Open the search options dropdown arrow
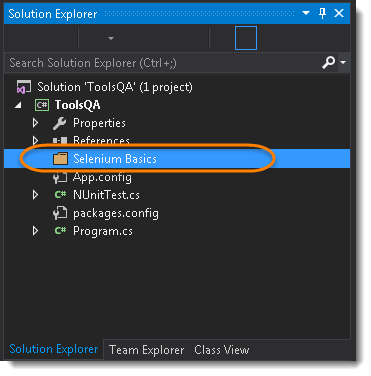Image resolution: width=371 pixels, height=376 pixels. click(x=343, y=62)
